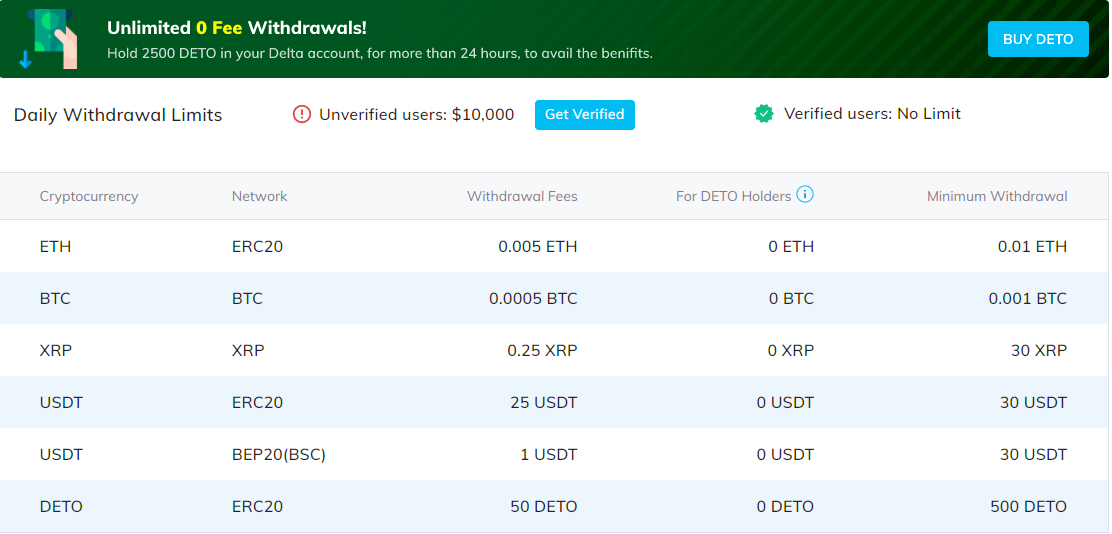The height and width of the screenshot is (534, 1112).
Task: Click the Daily Withdrawal Limits heading
Action: [x=118, y=115]
